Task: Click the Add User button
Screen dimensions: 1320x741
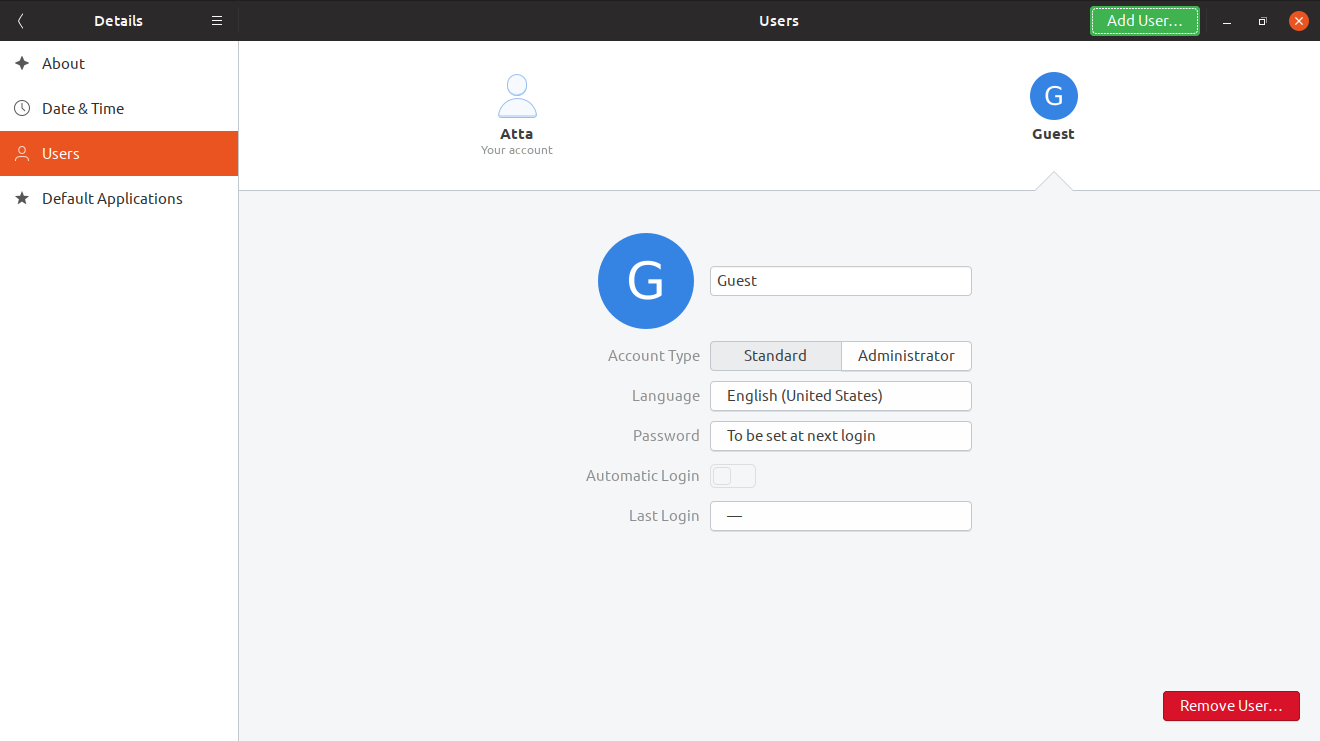Action: [1144, 21]
